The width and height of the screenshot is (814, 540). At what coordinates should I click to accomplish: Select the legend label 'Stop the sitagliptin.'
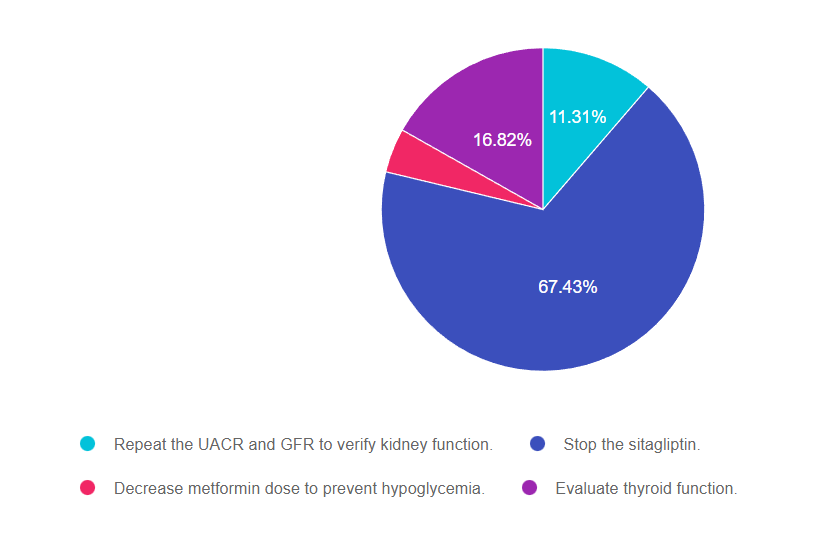632,444
